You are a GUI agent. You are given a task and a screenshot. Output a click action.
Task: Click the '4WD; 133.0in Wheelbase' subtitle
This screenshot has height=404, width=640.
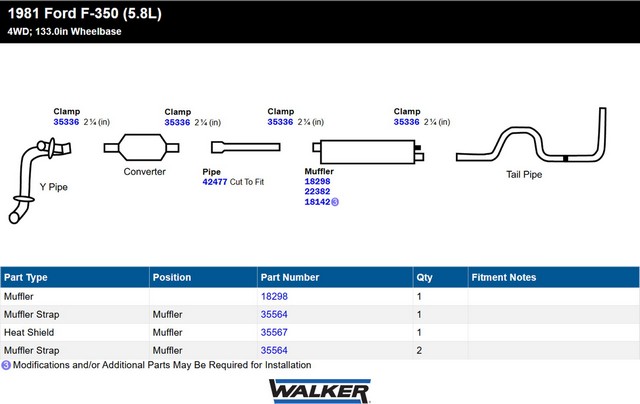tap(64, 32)
